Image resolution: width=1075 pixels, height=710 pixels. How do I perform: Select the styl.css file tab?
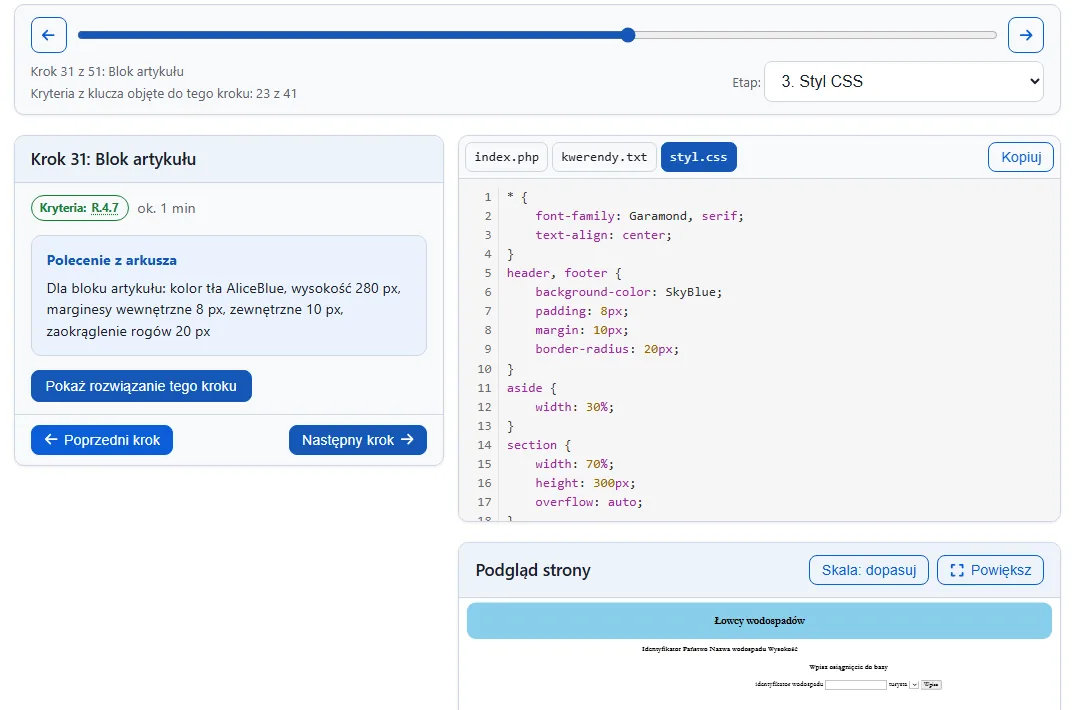[699, 157]
